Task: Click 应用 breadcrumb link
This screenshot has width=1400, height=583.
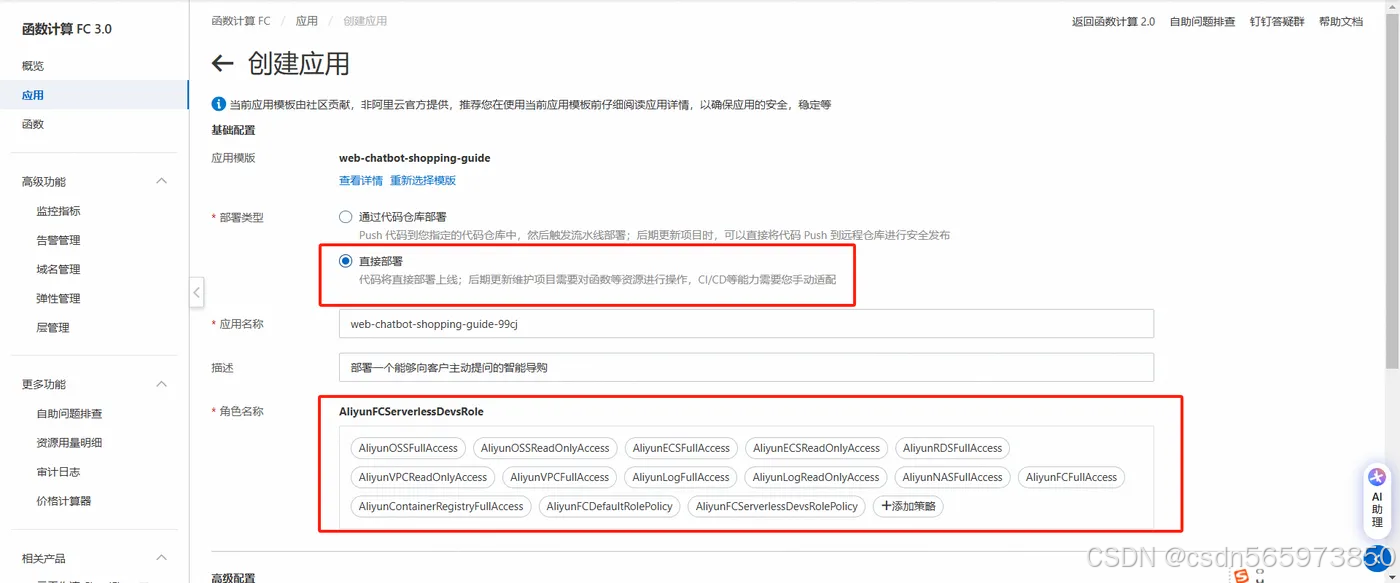Action: pyautogui.click(x=306, y=21)
